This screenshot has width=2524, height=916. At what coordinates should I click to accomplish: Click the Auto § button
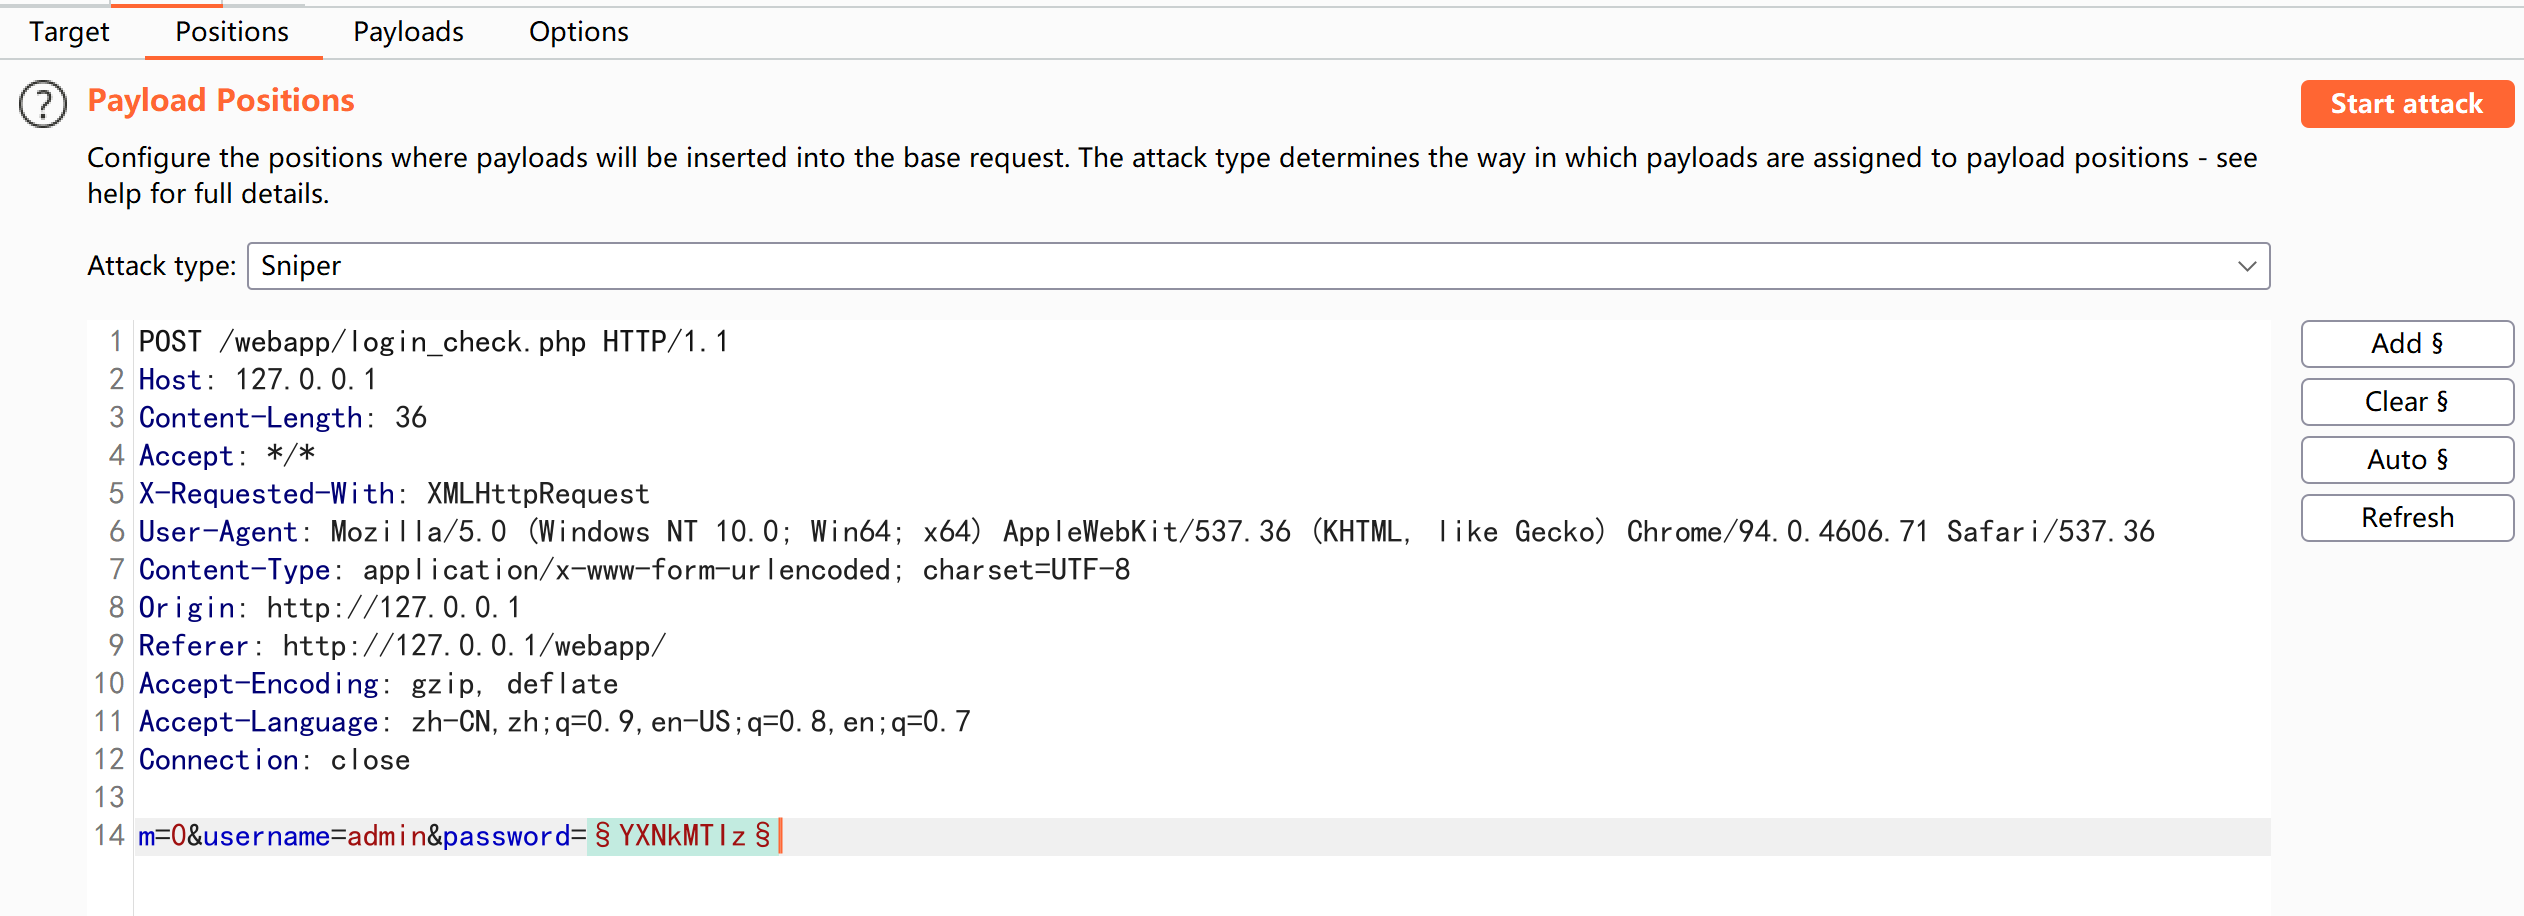[x=2406, y=460]
